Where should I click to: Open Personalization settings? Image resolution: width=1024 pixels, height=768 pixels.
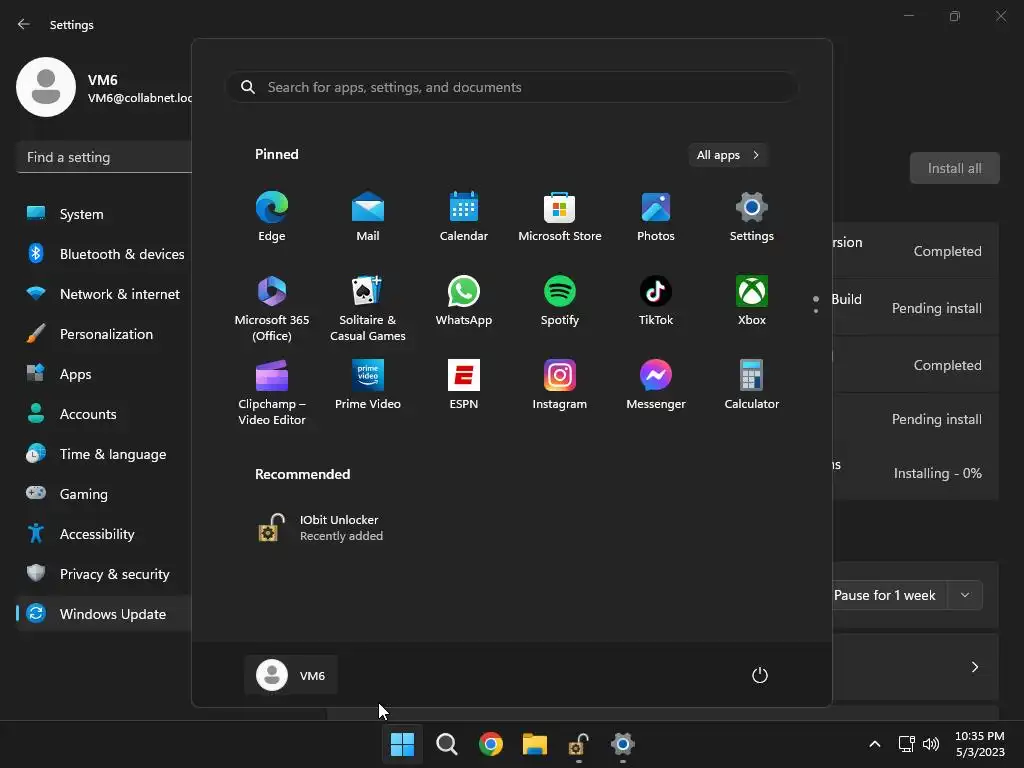104,334
